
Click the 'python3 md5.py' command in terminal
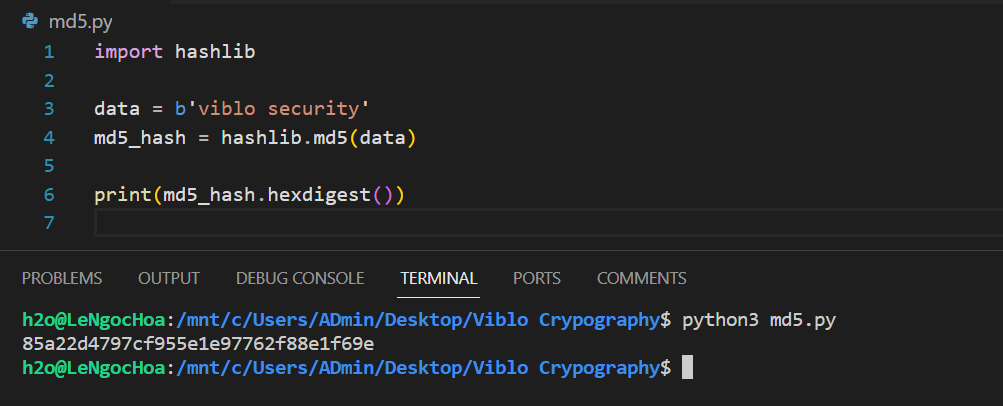click(758, 321)
